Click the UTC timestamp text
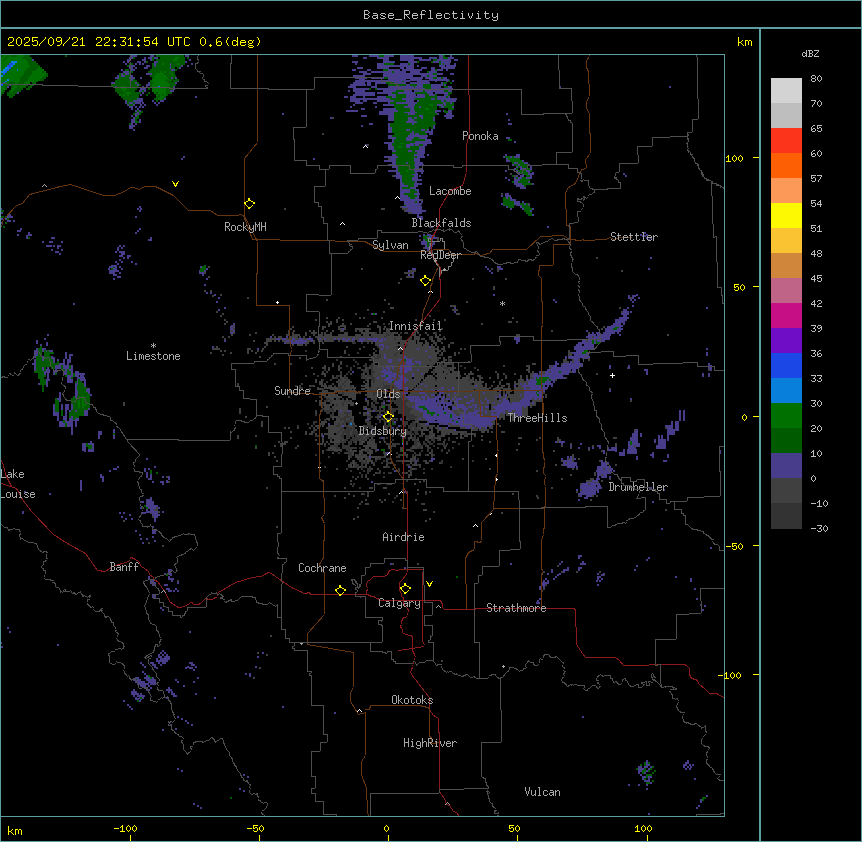Image resolution: width=862 pixels, height=842 pixels. tap(134, 42)
